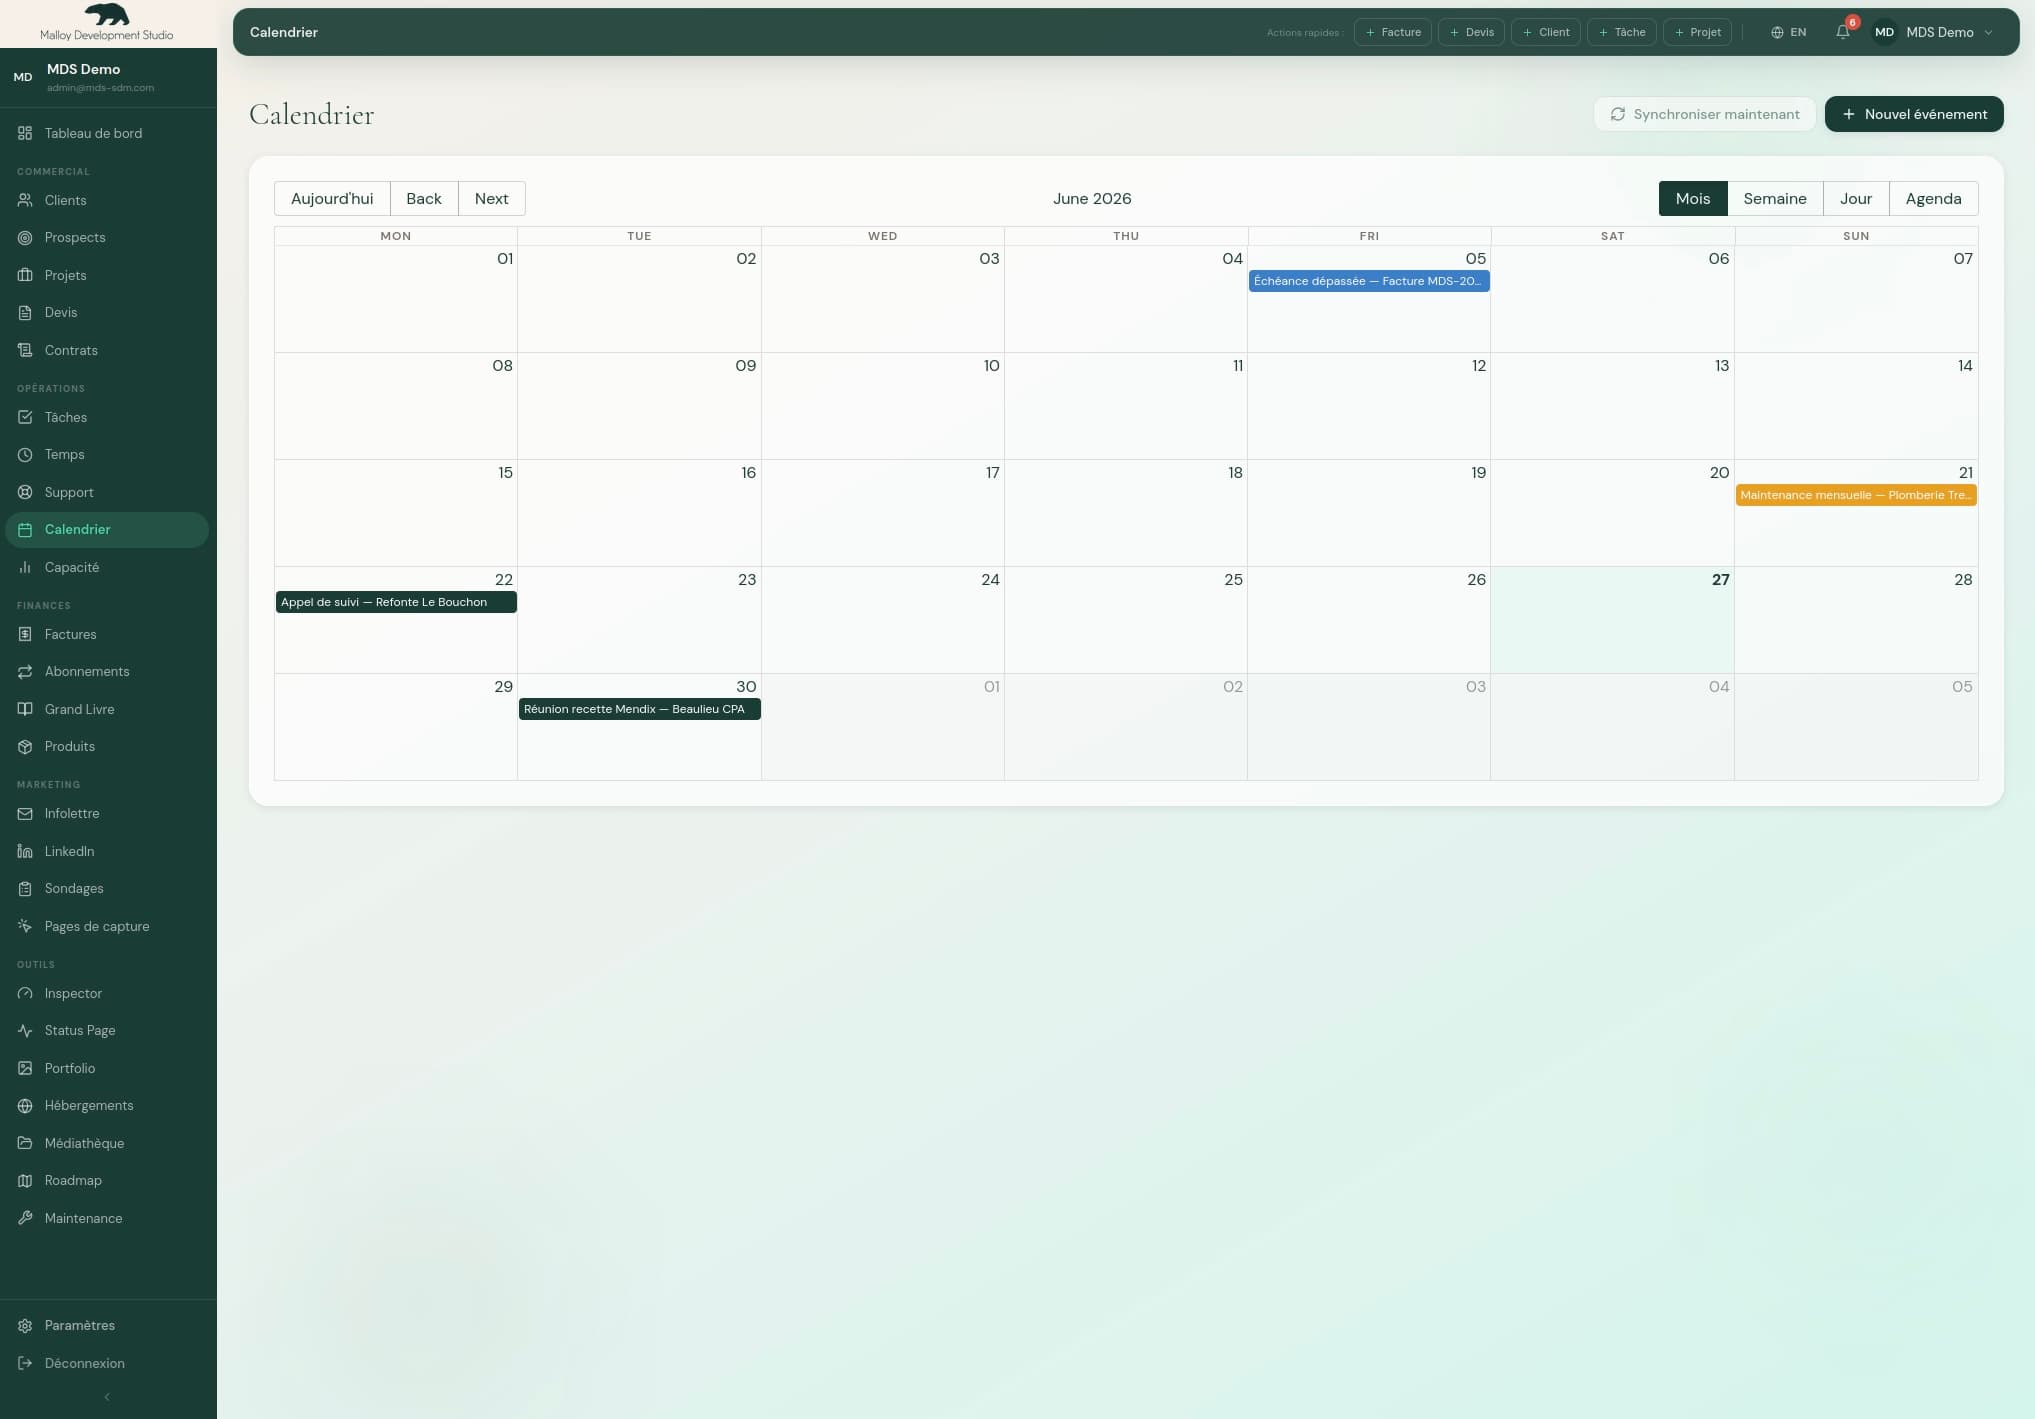
Task: Open Factures in the sidebar
Action: (107, 634)
